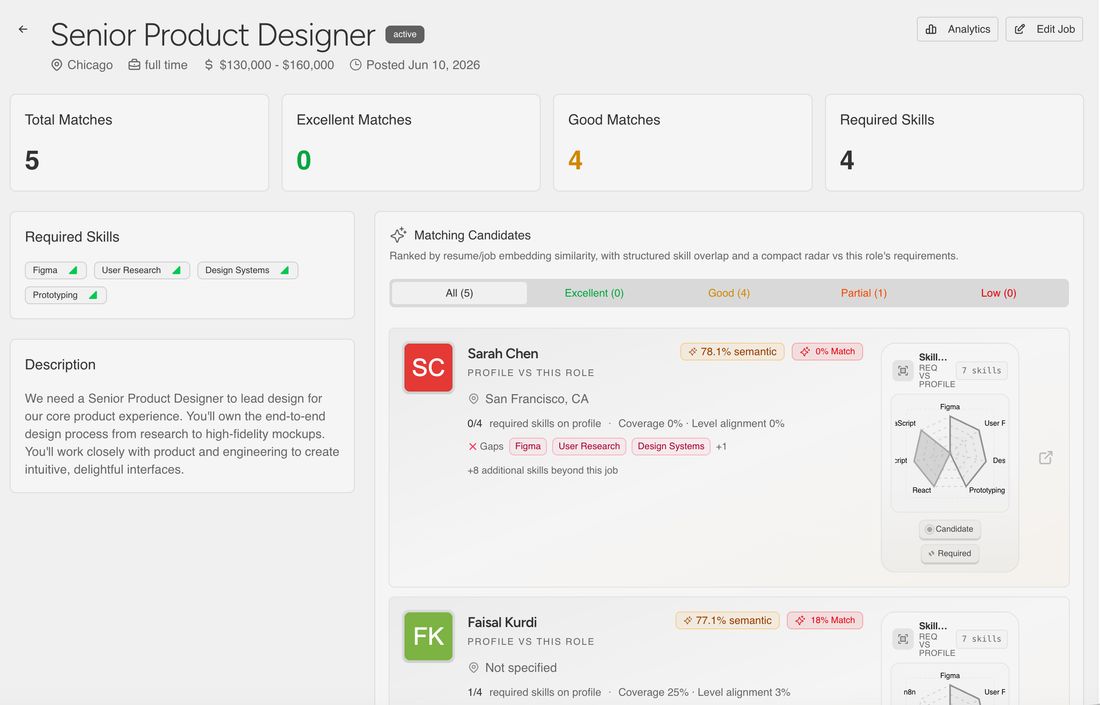
Task: Show the Partial (1) candidates tab
Action: (864, 293)
